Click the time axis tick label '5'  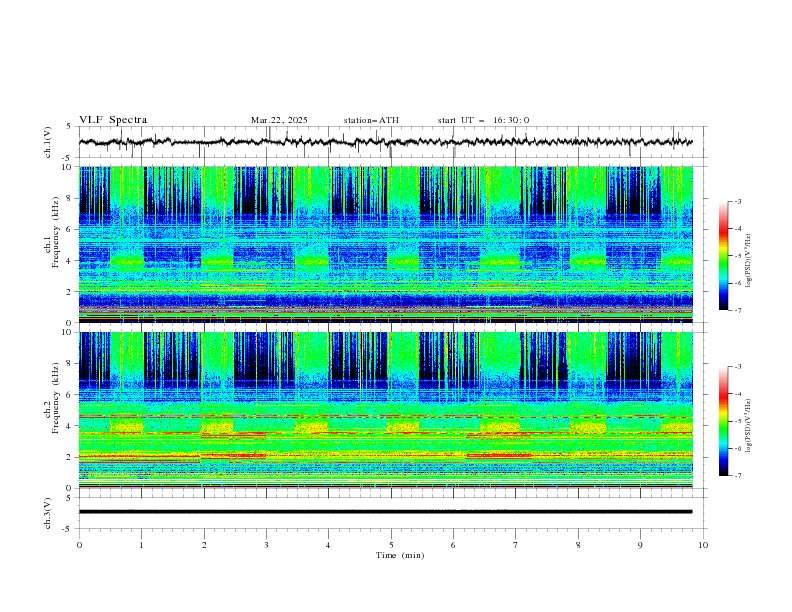coord(391,545)
